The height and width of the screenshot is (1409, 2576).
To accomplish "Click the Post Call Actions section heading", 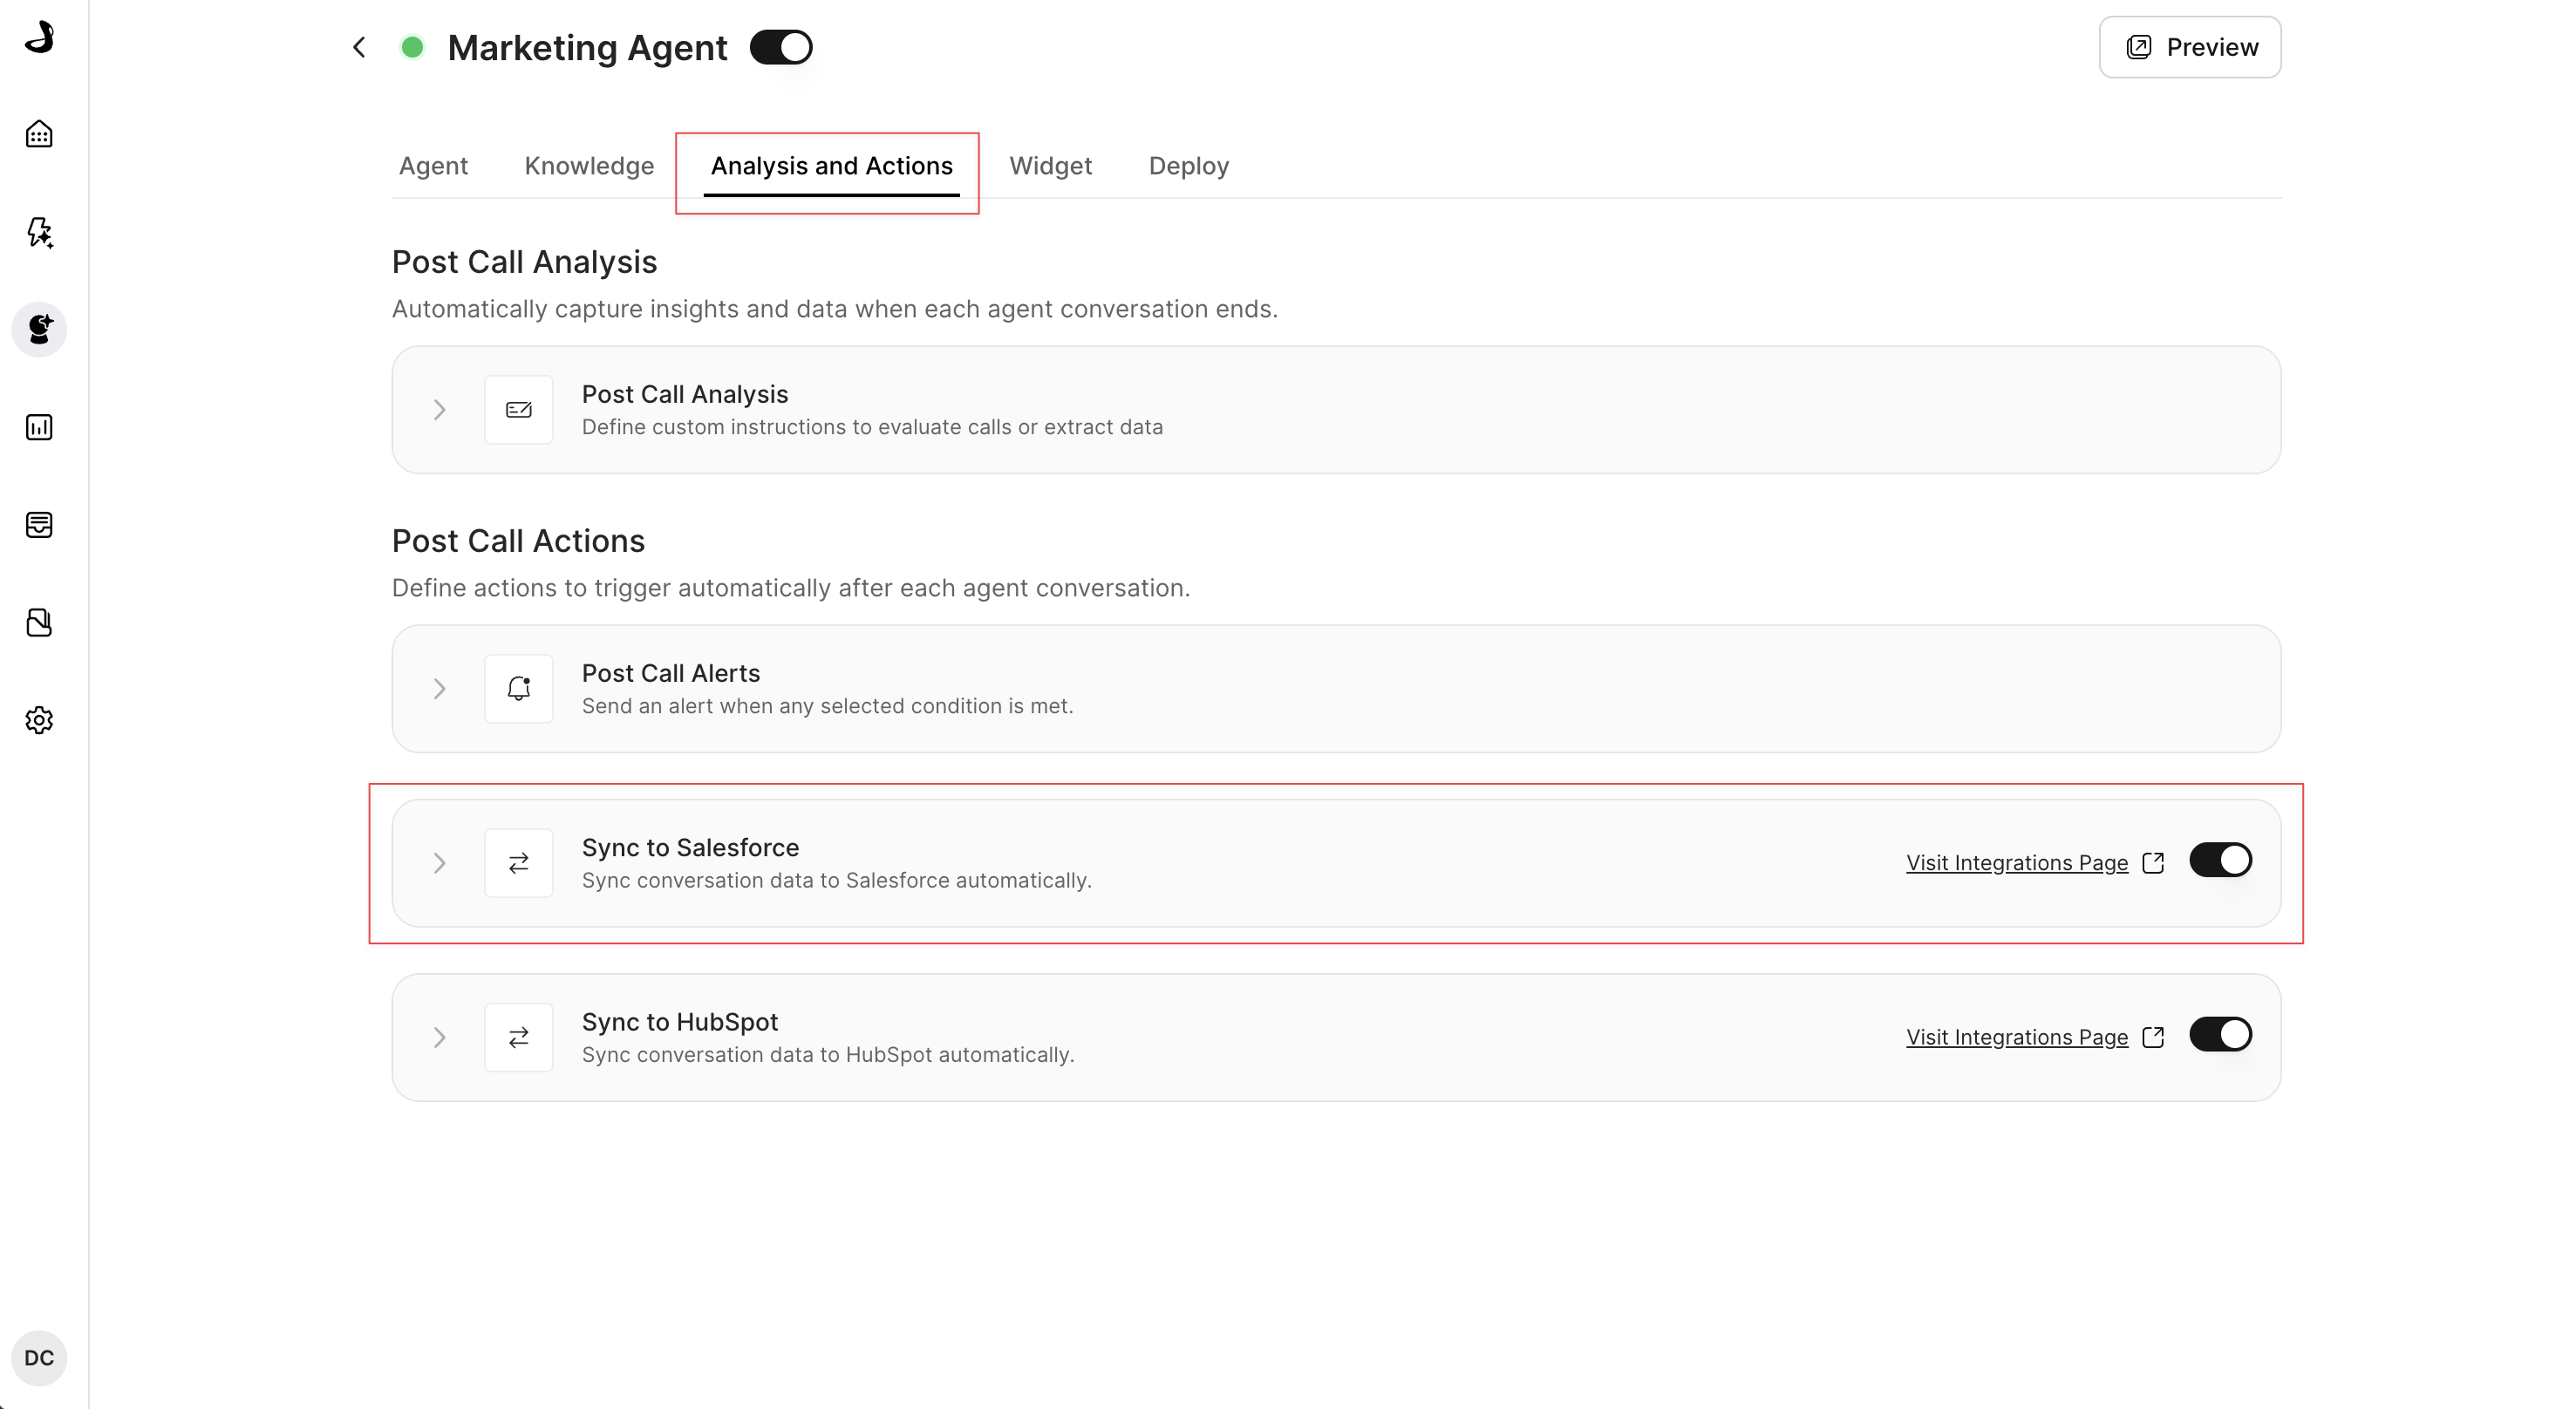I will click(518, 541).
